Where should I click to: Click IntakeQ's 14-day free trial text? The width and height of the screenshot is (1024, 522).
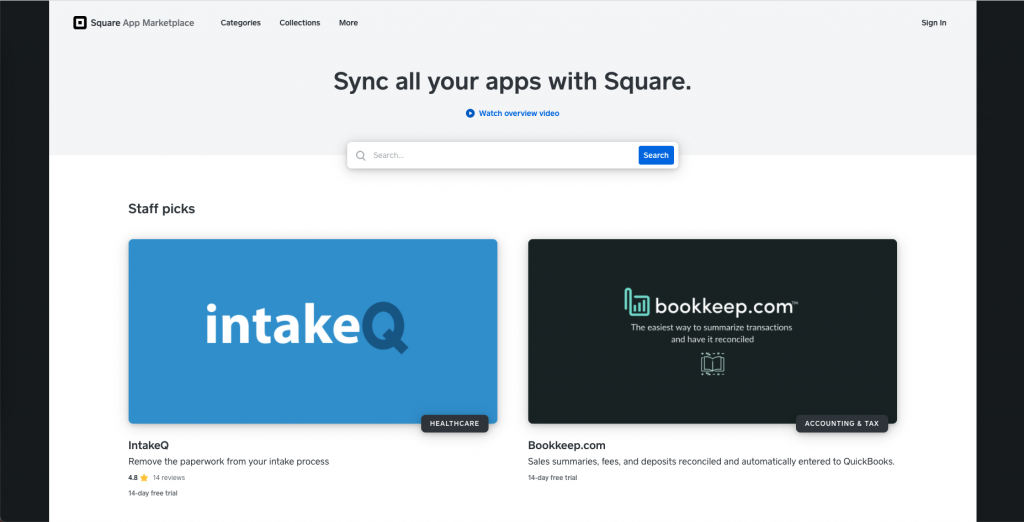point(153,493)
